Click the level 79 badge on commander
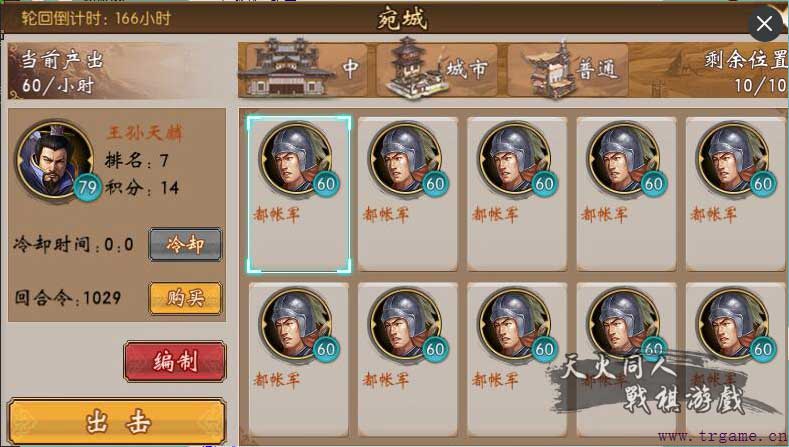 pos(88,187)
